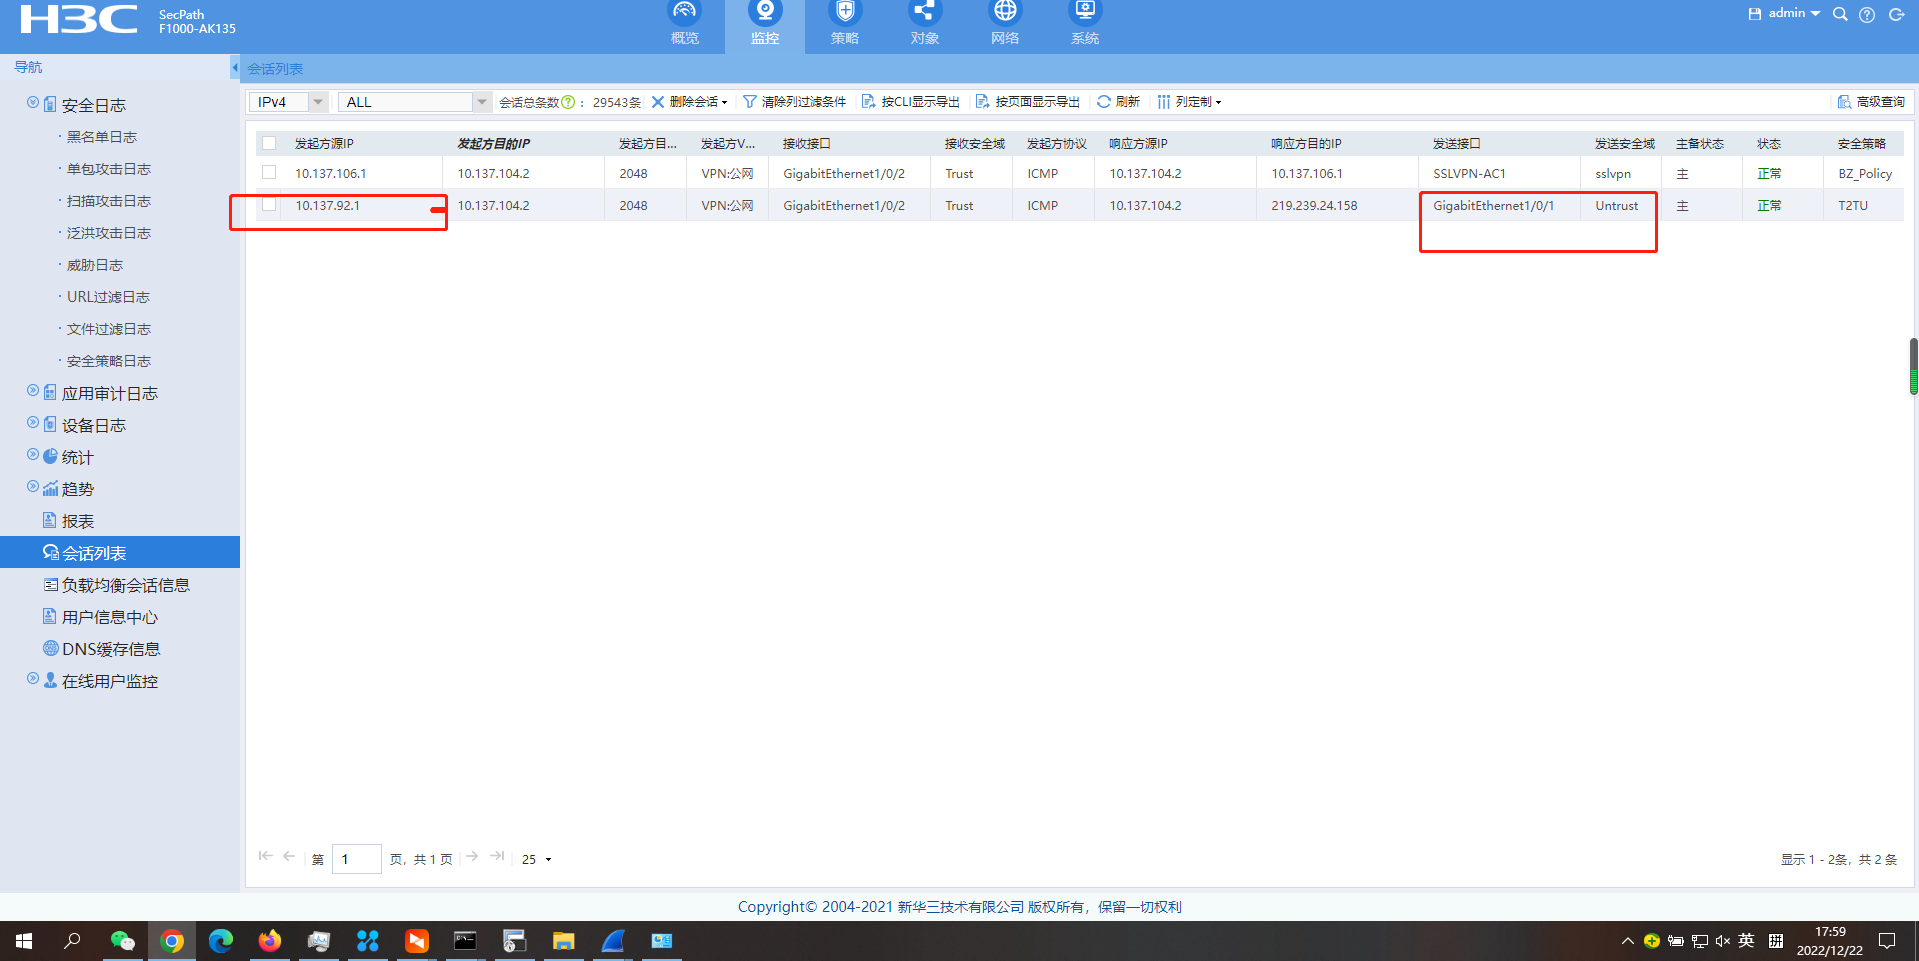Open 威胁日志 in the sidebar
The width and height of the screenshot is (1919, 961).
[95, 265]
